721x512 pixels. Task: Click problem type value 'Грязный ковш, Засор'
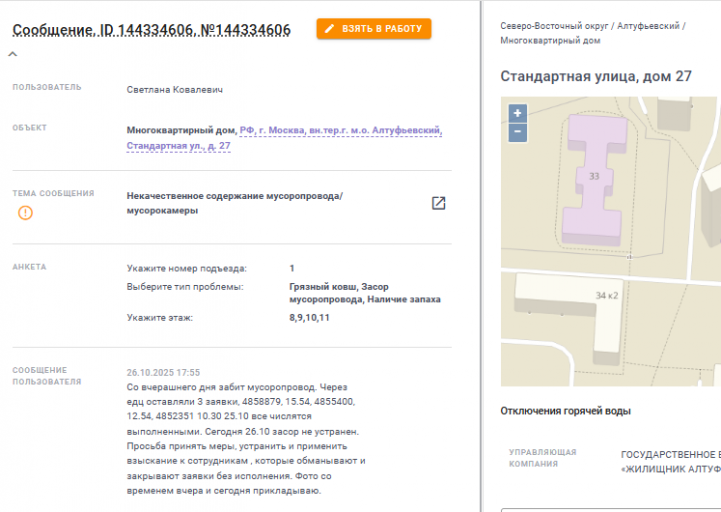pos(339,287)
